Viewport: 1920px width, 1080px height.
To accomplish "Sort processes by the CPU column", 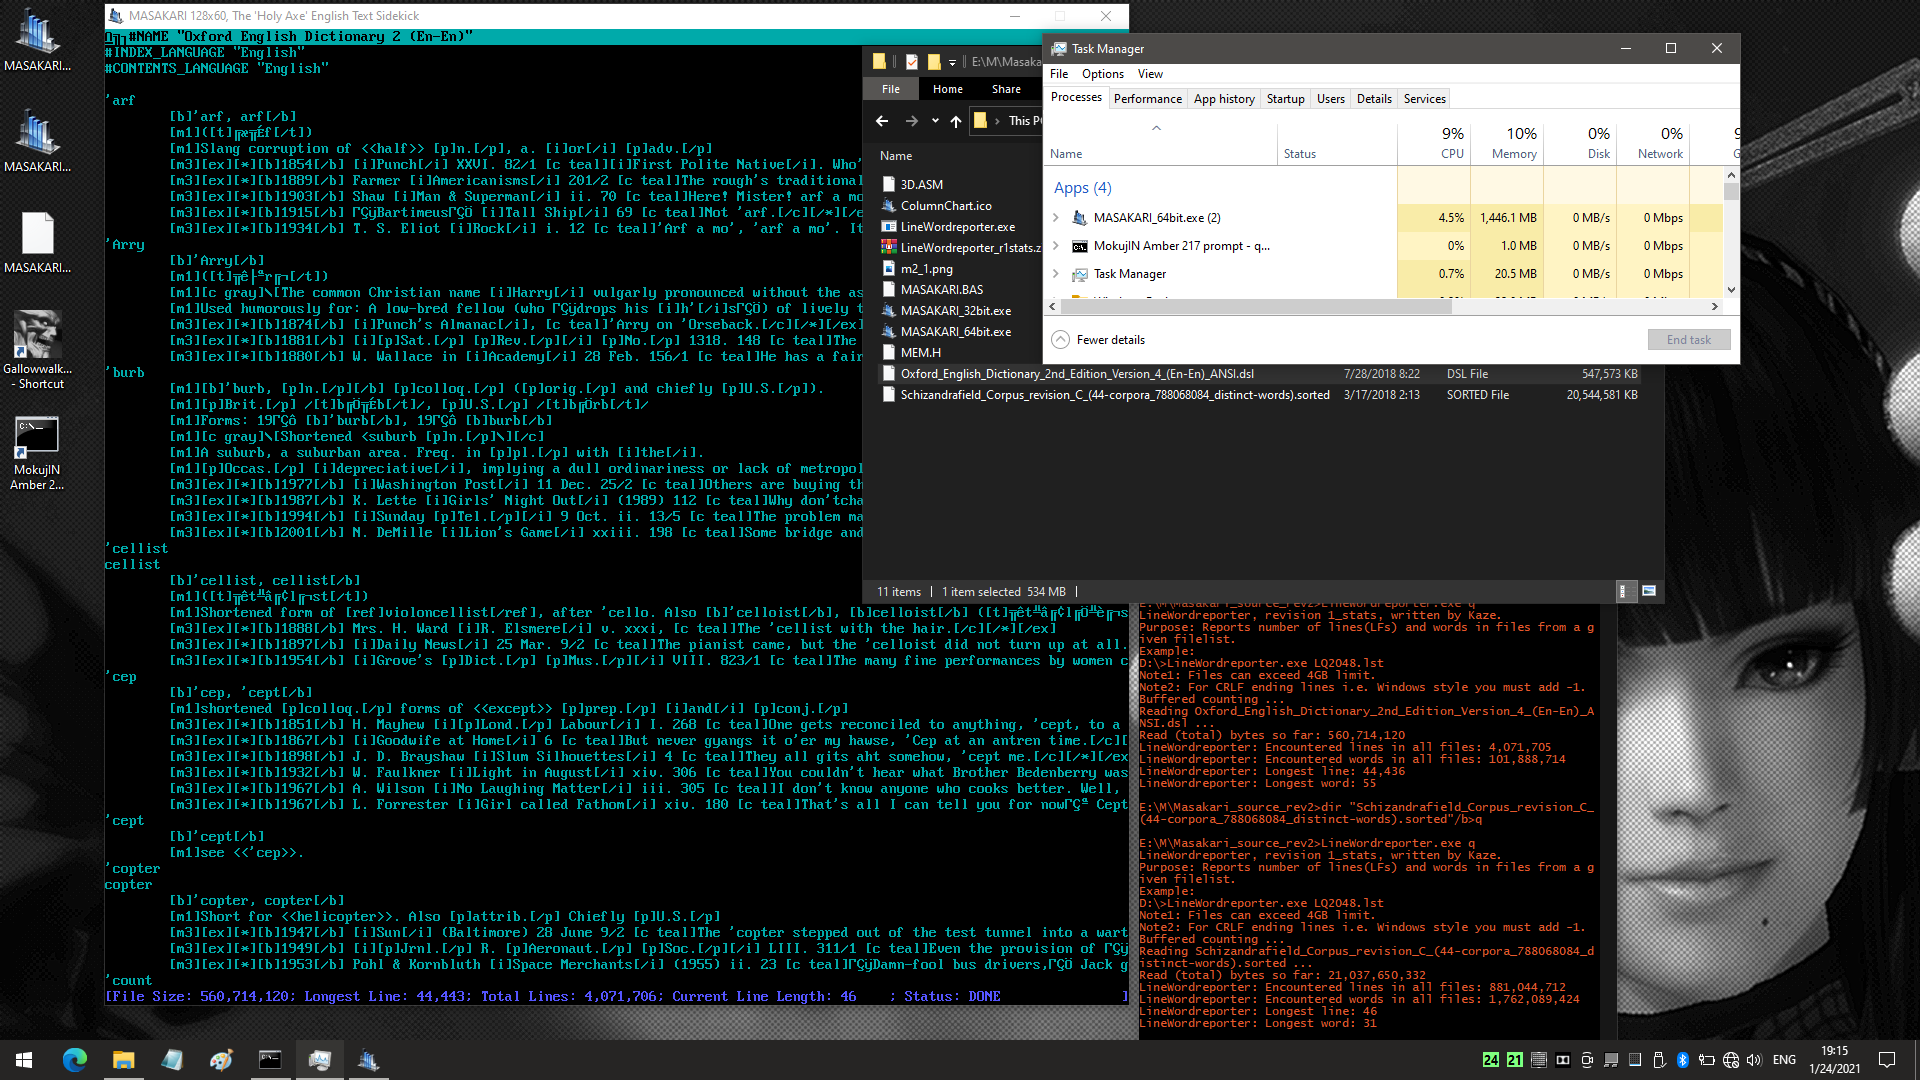I will 1434,142.
